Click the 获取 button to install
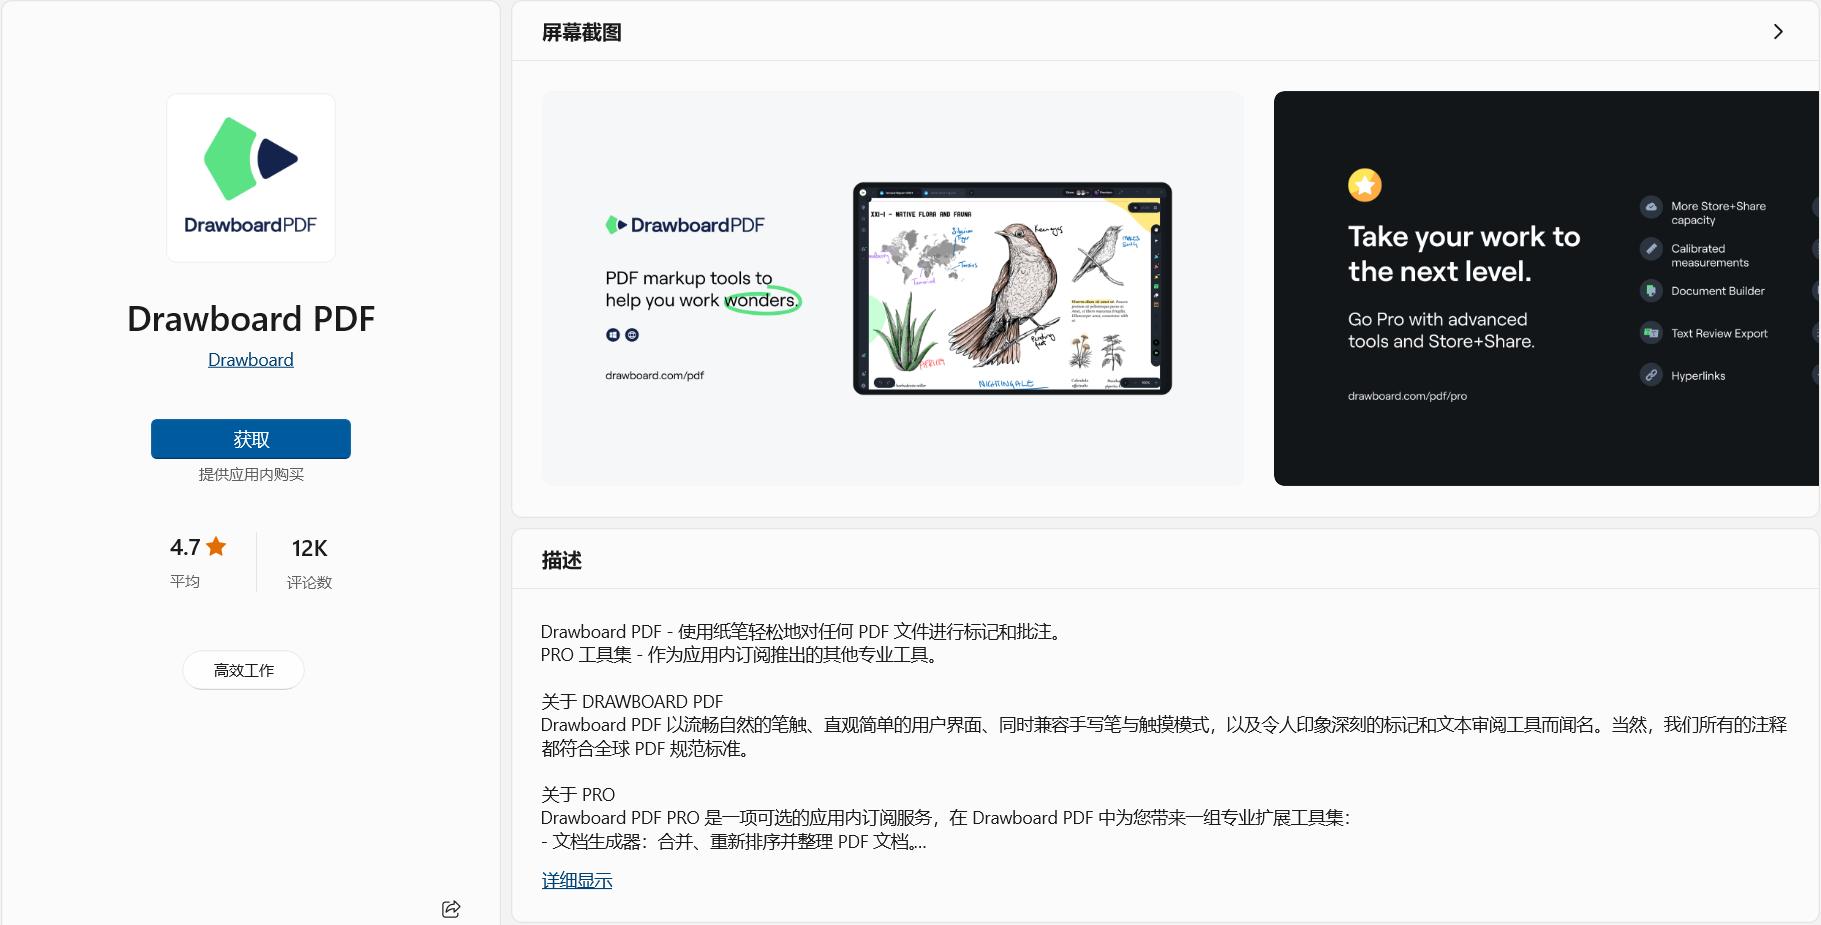 [x=250, y=438]
